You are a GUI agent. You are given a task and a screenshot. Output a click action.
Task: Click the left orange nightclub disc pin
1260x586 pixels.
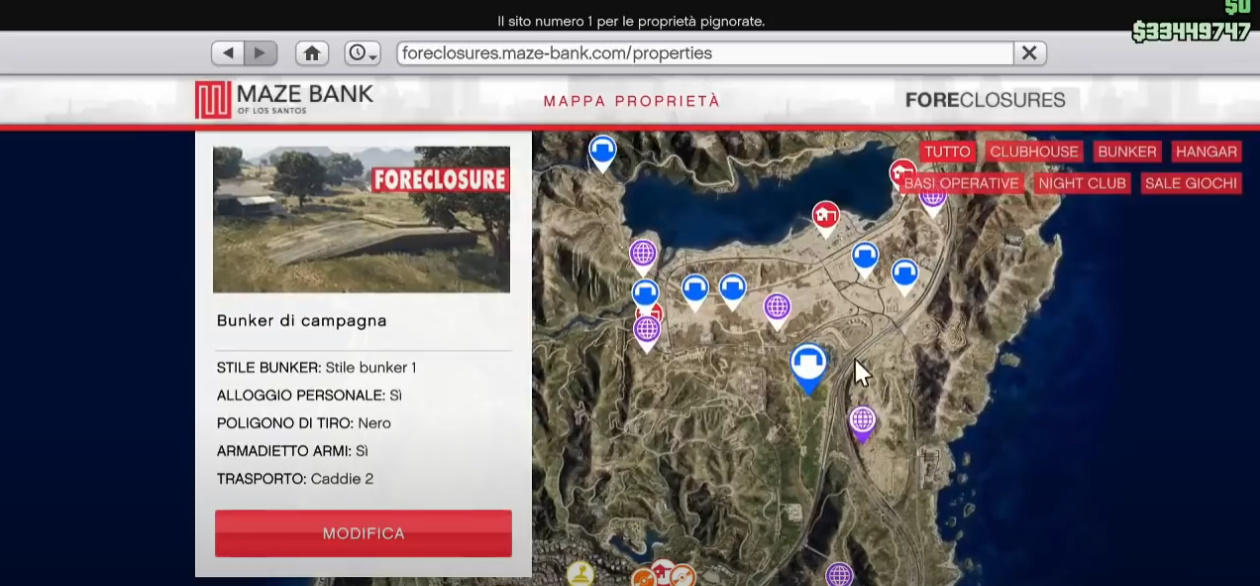tap(643, 577)
